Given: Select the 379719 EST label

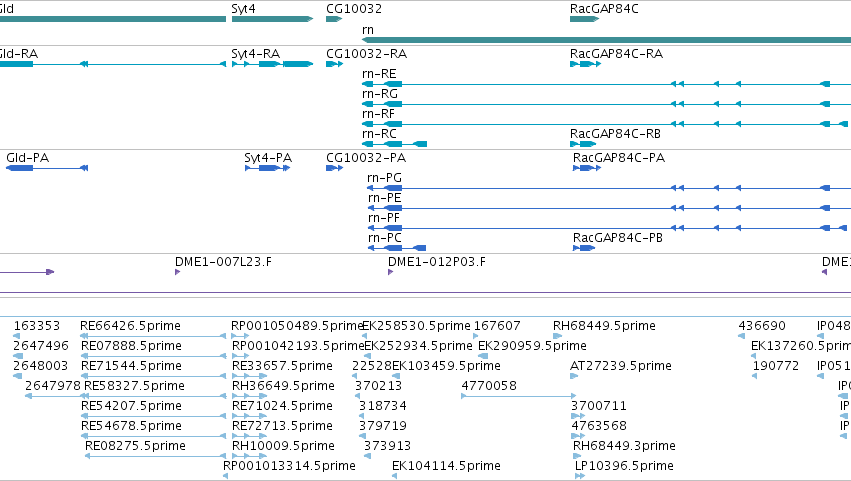Looking at the screenshot, I should click(x=383, y=426).
